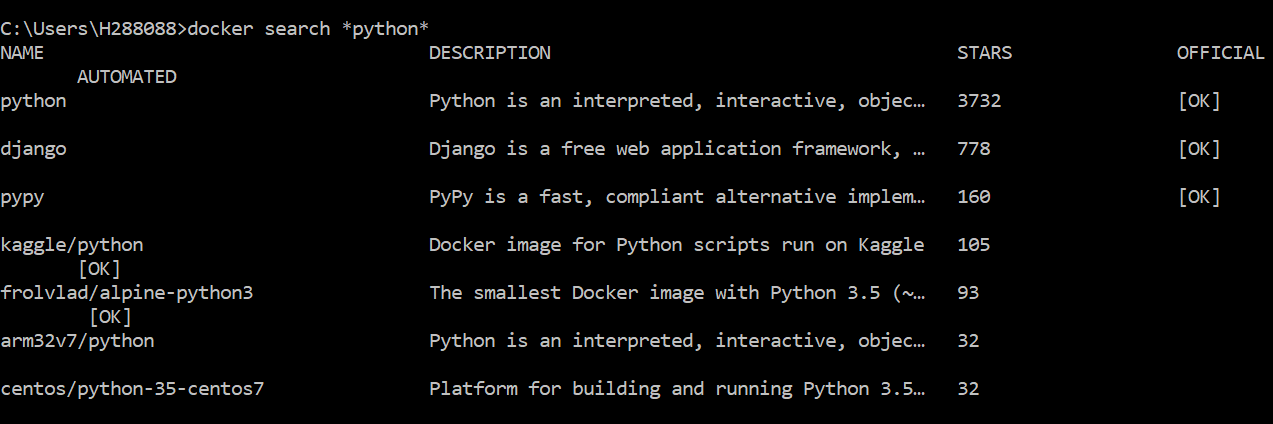Click the Kaggle Python scripts description text
This screenshot has height=424, width=1273.
(x=676, y=245)
